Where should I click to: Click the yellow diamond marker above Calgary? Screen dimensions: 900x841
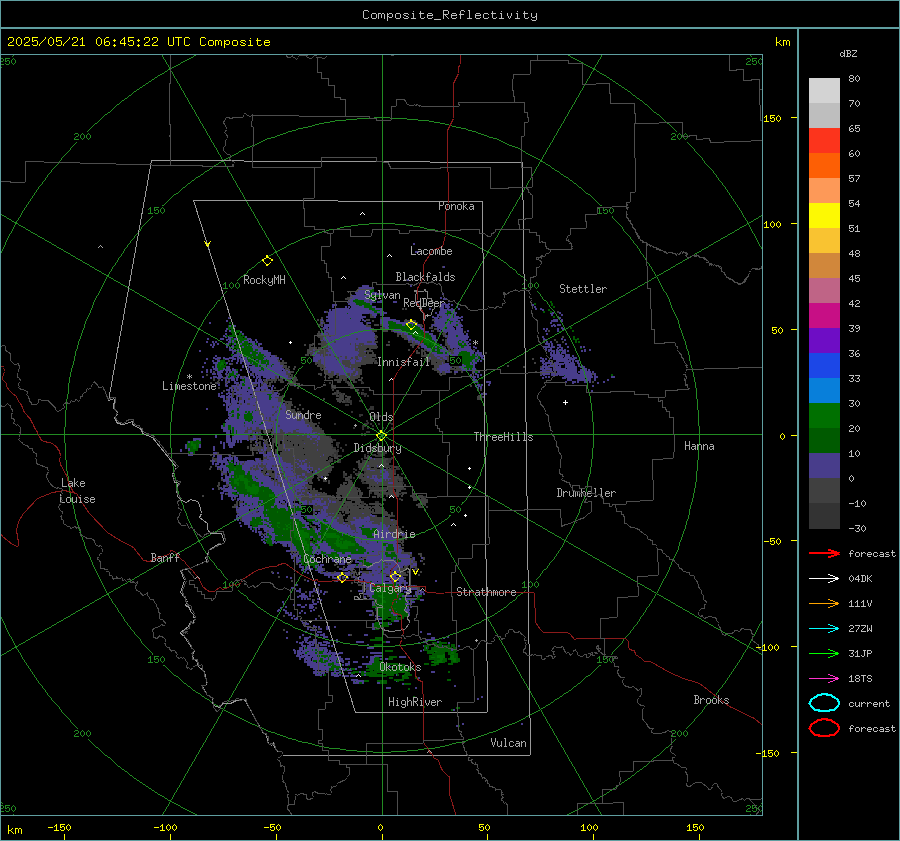[395, 576]
